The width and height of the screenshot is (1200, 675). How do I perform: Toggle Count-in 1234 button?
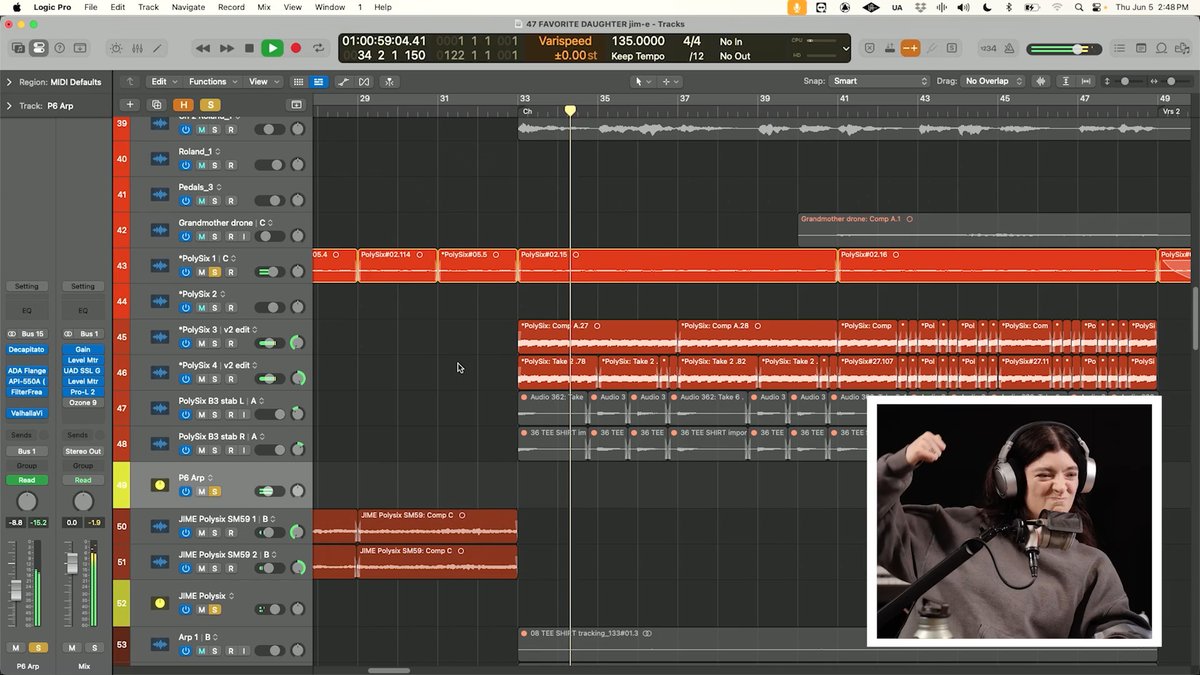pyautogui.click(x=988, y=48)
